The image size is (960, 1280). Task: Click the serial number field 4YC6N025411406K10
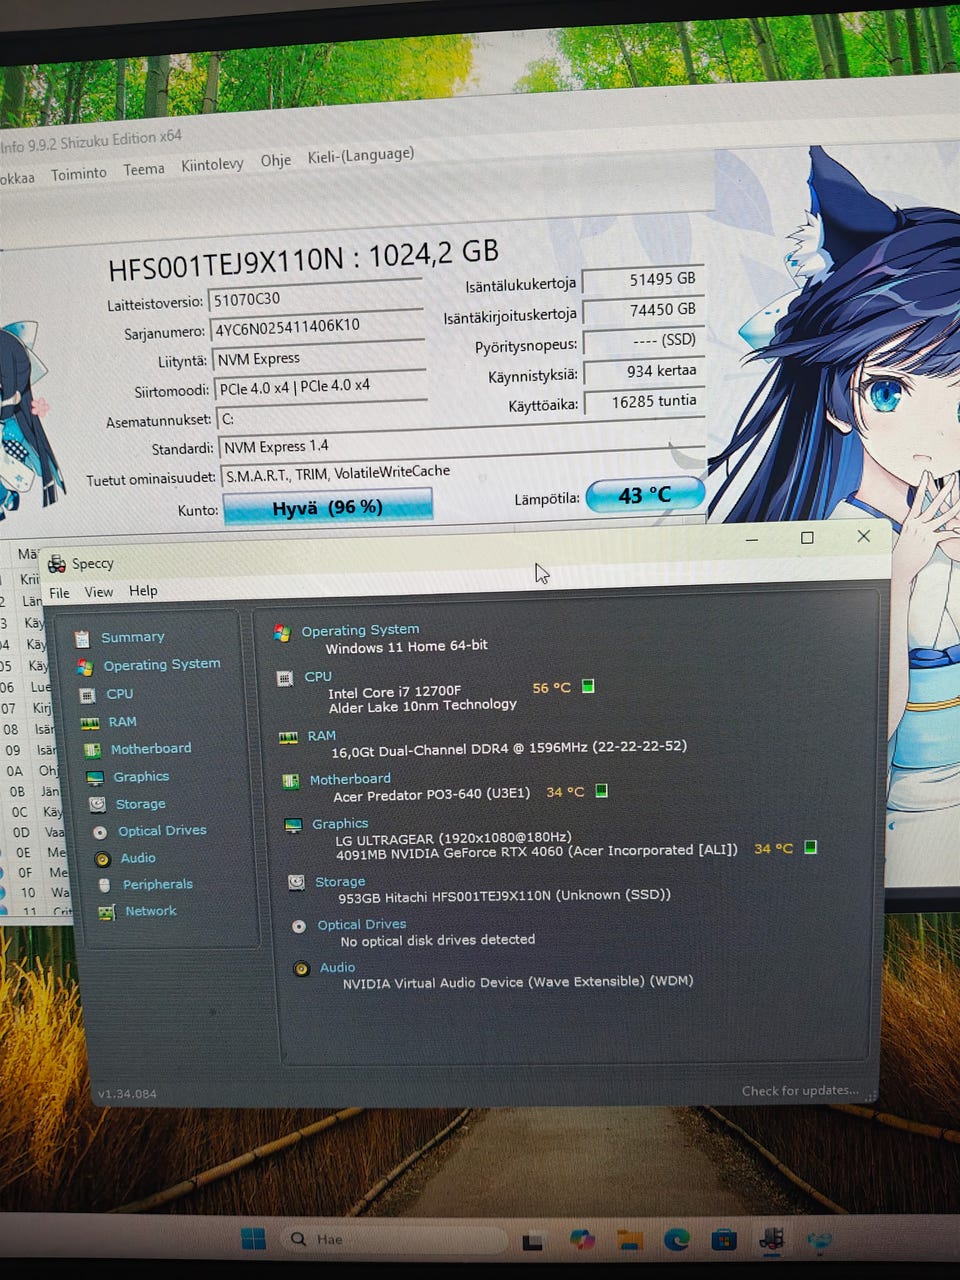click(x=317, y=327)
